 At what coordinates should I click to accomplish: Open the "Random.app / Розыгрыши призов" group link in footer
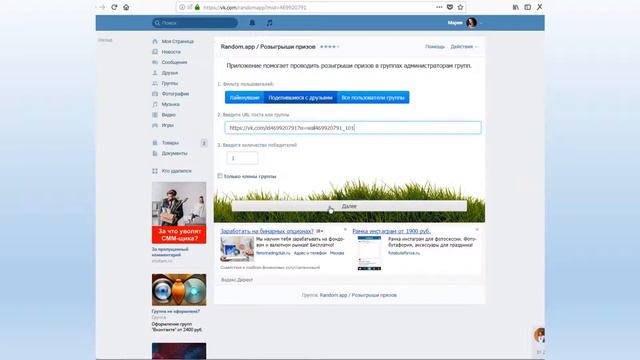(x=358, y=295)
